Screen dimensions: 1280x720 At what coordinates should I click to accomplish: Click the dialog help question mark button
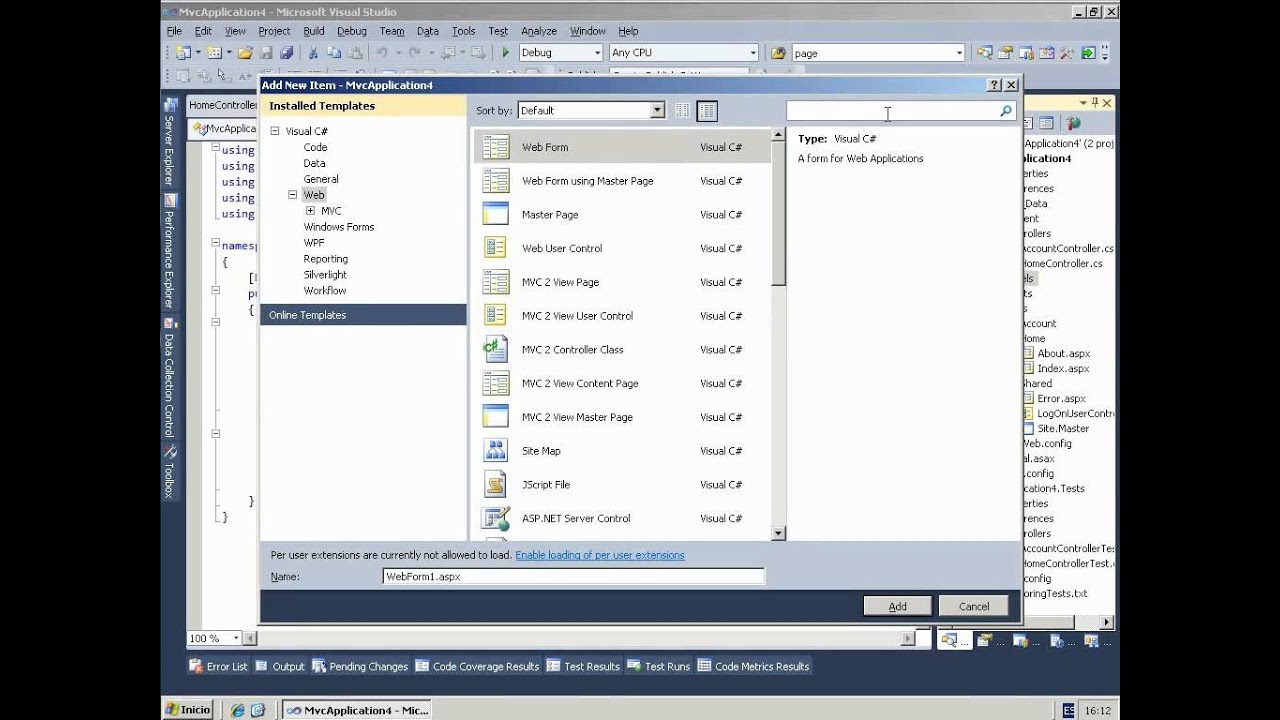pos(995,85)
